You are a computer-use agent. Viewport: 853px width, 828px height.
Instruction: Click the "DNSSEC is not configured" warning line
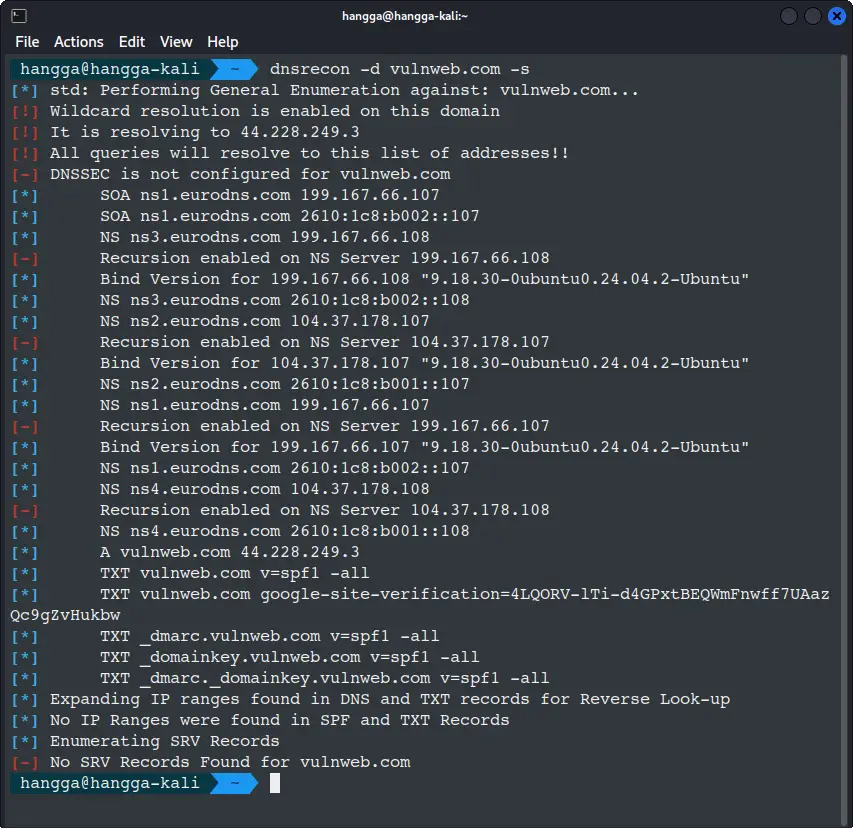click(x=250, y=174)
